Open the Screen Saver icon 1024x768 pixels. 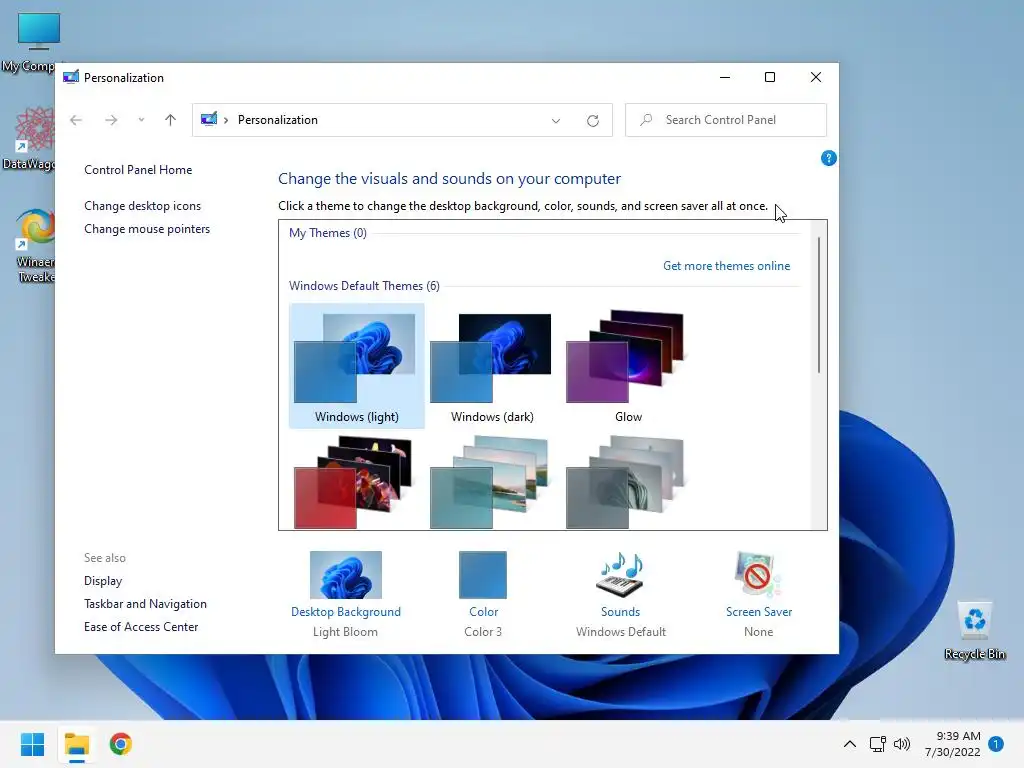pyautogui.click(x=758, y=575)
